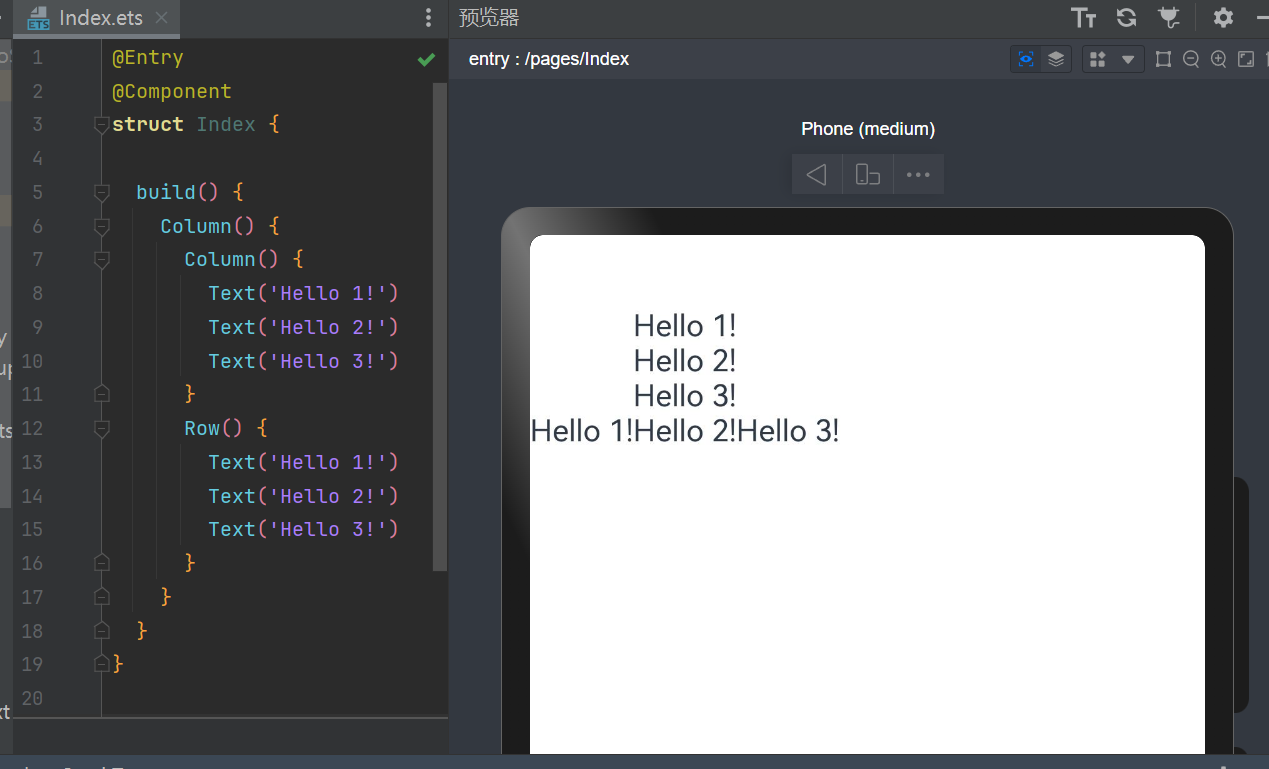Click the plug icon in previewer header

(1168, 17)
